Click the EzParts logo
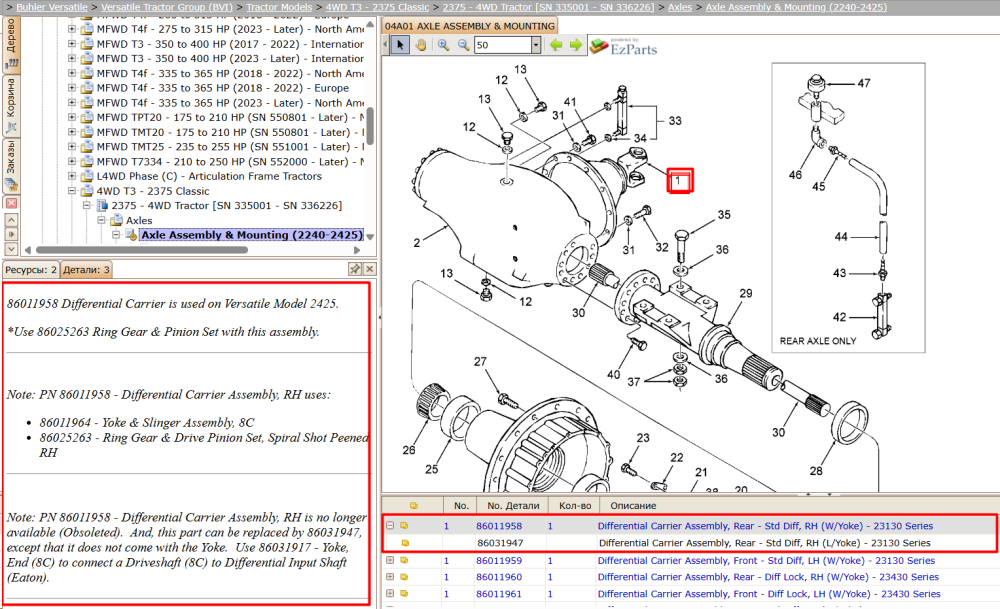The width and height of the screenshot is (1000, 609). tap(624, 47)
